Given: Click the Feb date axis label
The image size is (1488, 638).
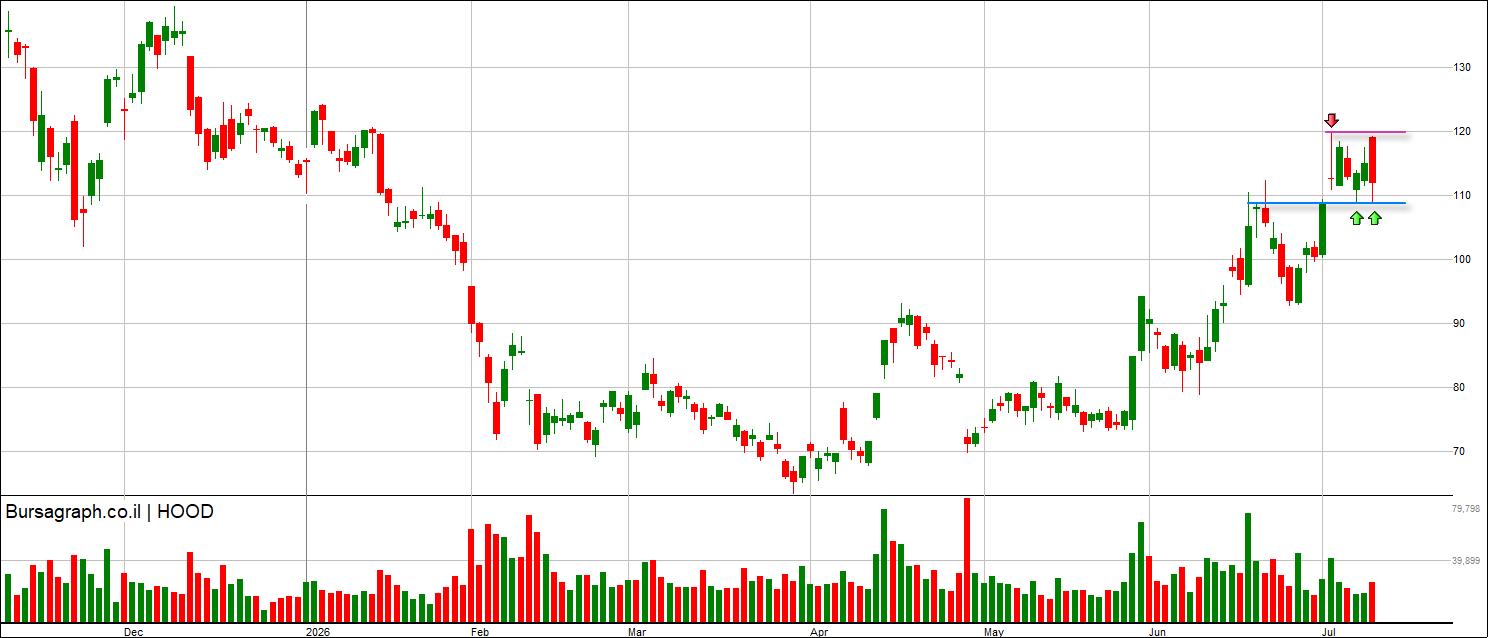Looking at the screenshot, I should [478, 632].
